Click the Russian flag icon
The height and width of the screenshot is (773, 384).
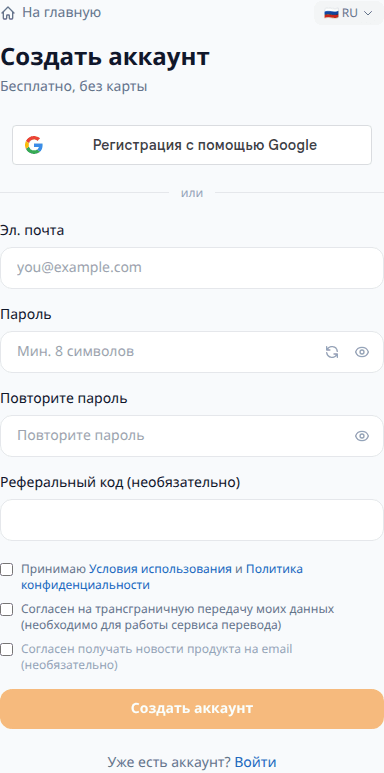pos(331,13)
